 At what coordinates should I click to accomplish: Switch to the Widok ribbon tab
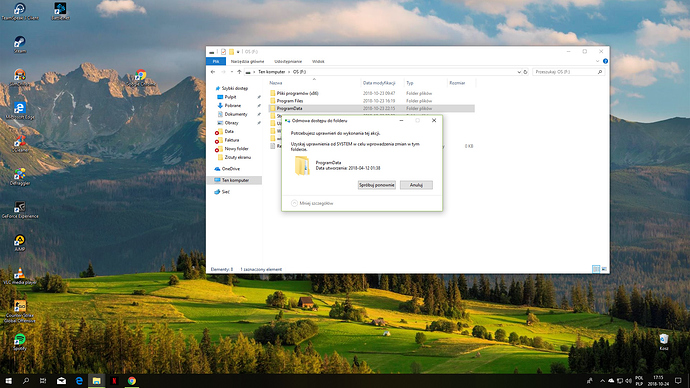tap(318, 62)
